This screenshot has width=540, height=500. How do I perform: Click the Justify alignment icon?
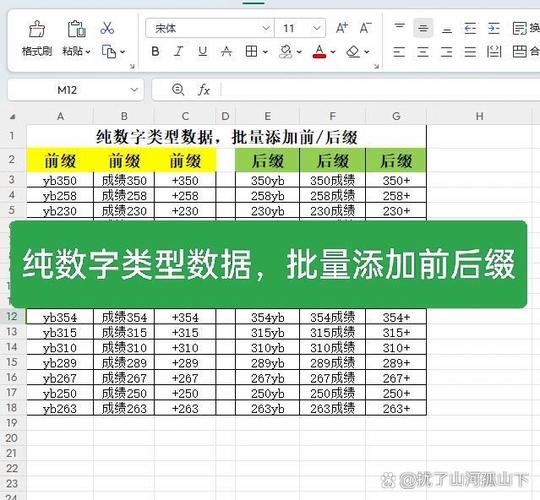[470, 52]
